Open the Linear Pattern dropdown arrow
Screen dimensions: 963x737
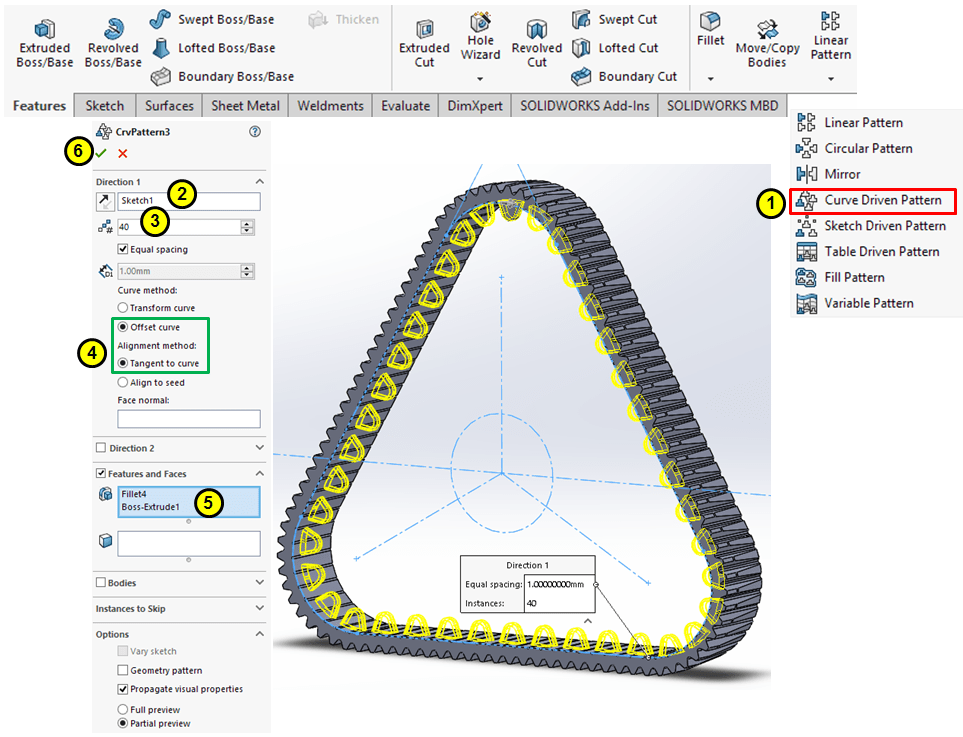pyautogui.click(x=830, y=78)
